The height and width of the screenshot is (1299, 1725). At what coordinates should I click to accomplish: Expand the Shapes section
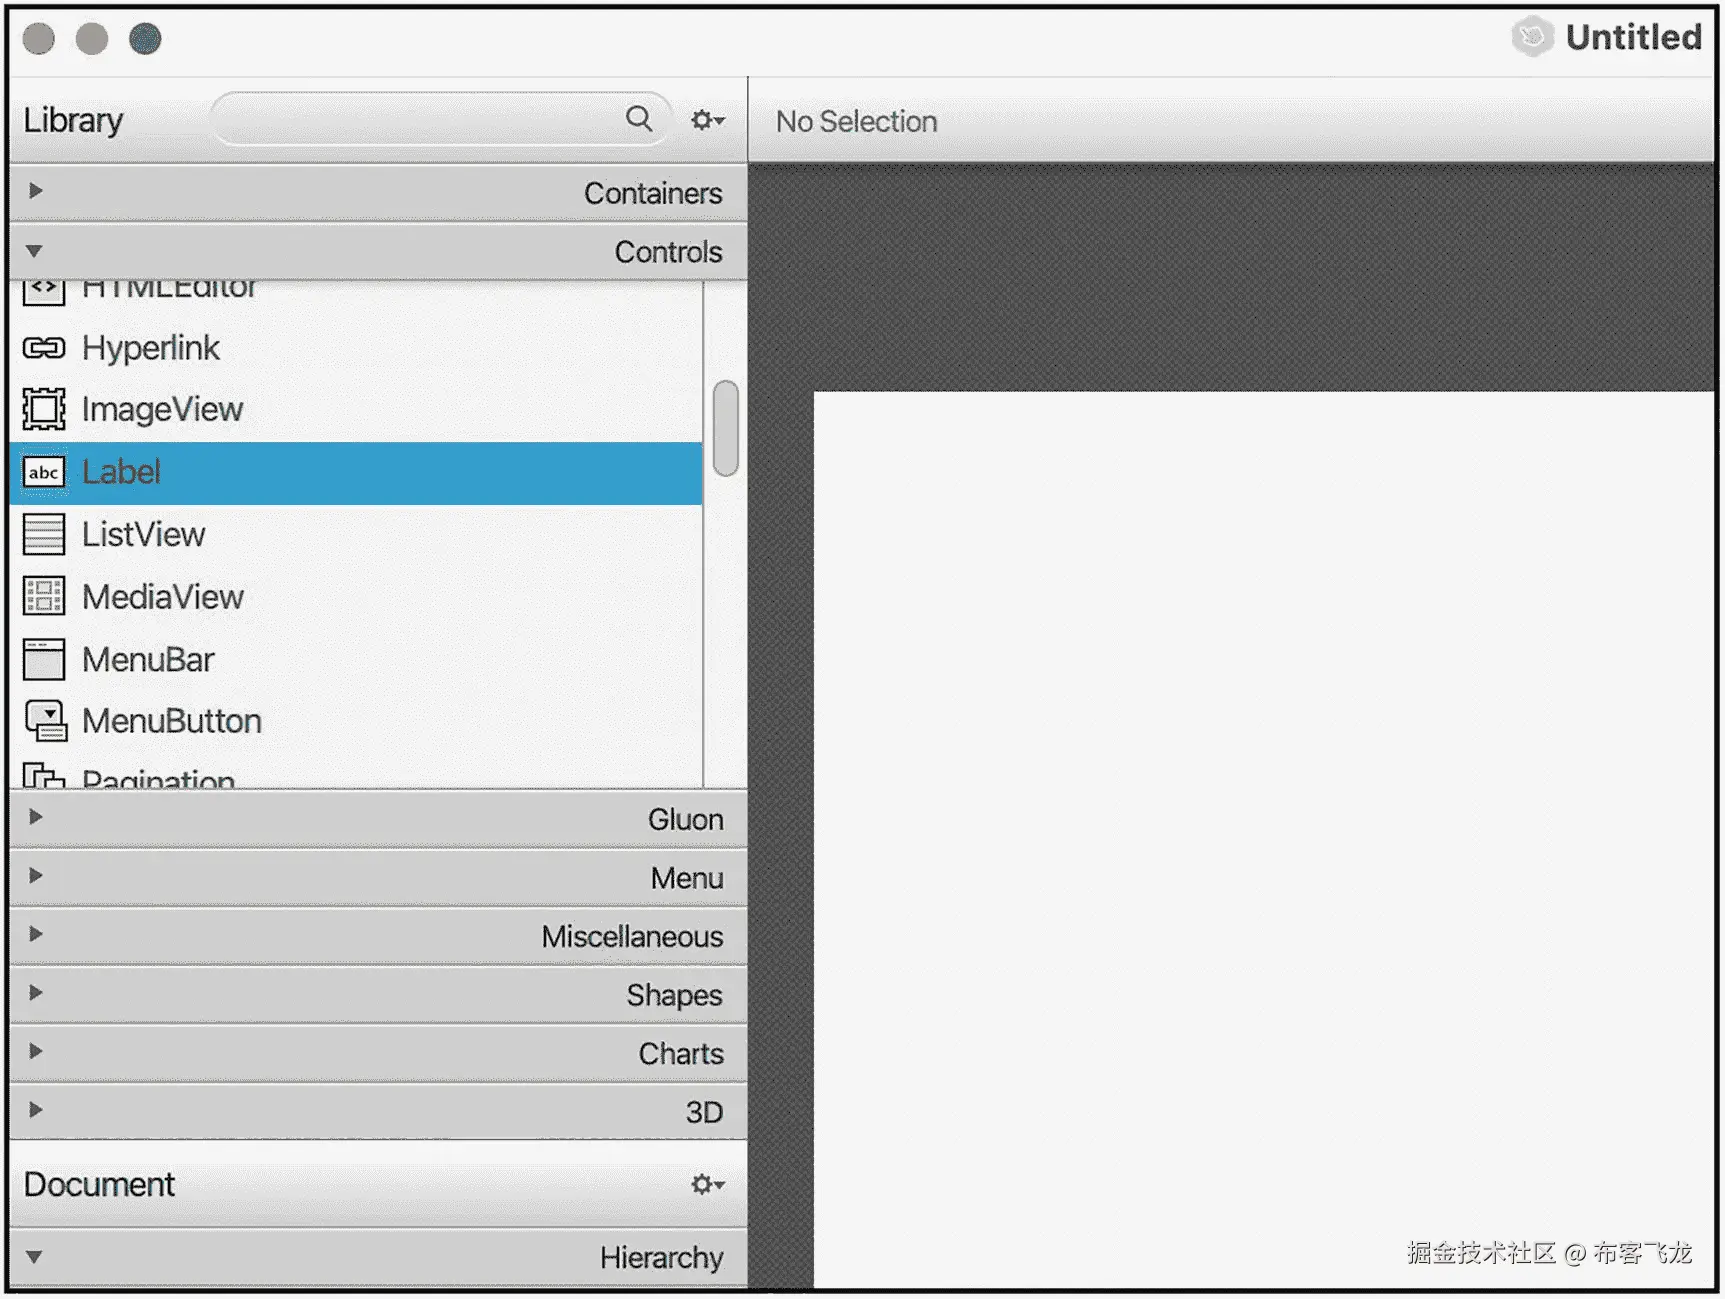click(x=378, y=994)
